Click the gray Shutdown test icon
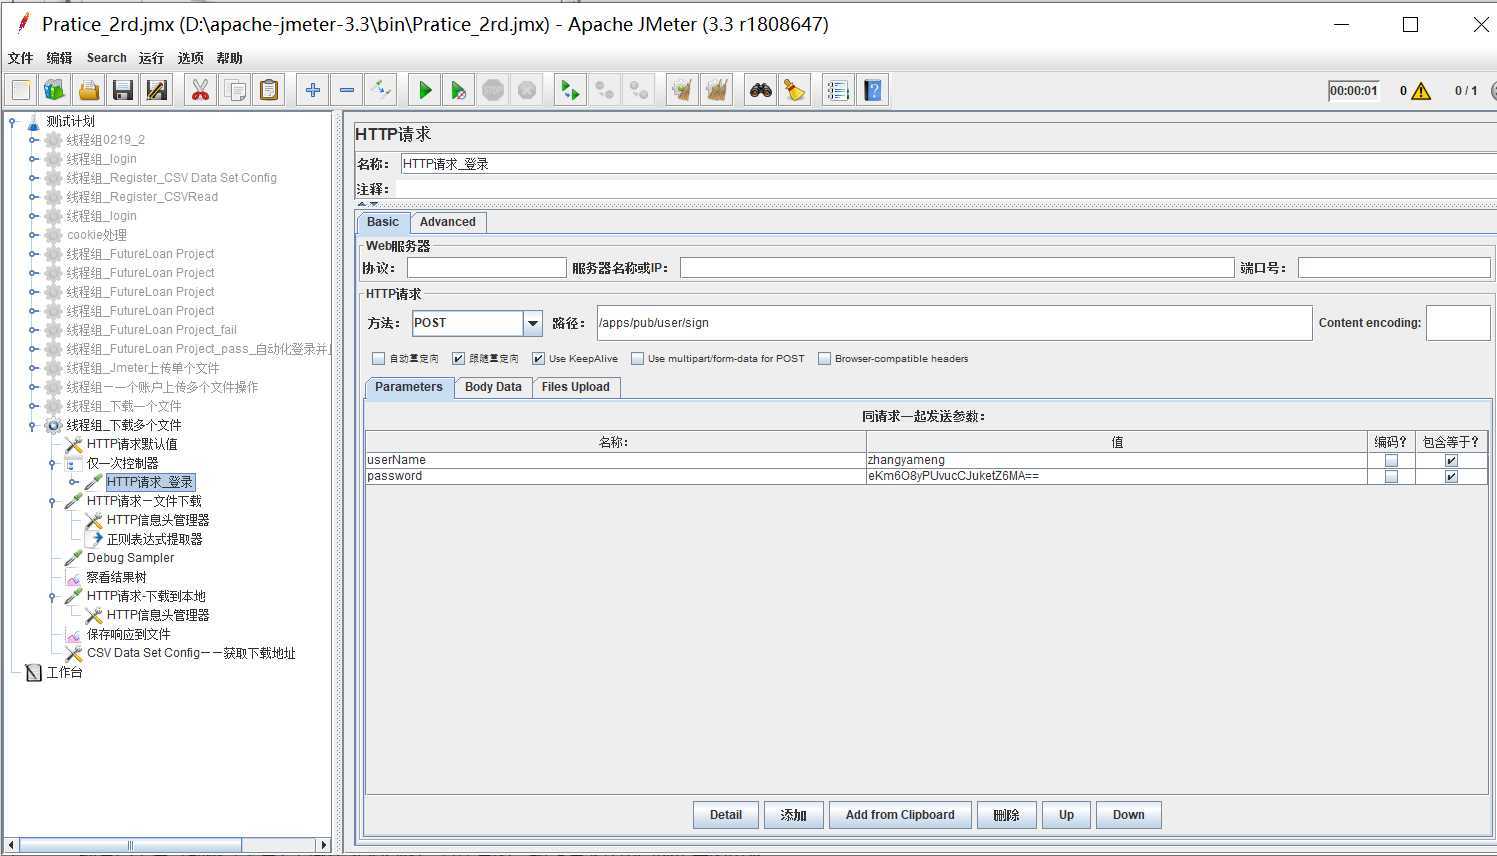The width and height of the screenshot is (1497, 856). pos(527,90)
